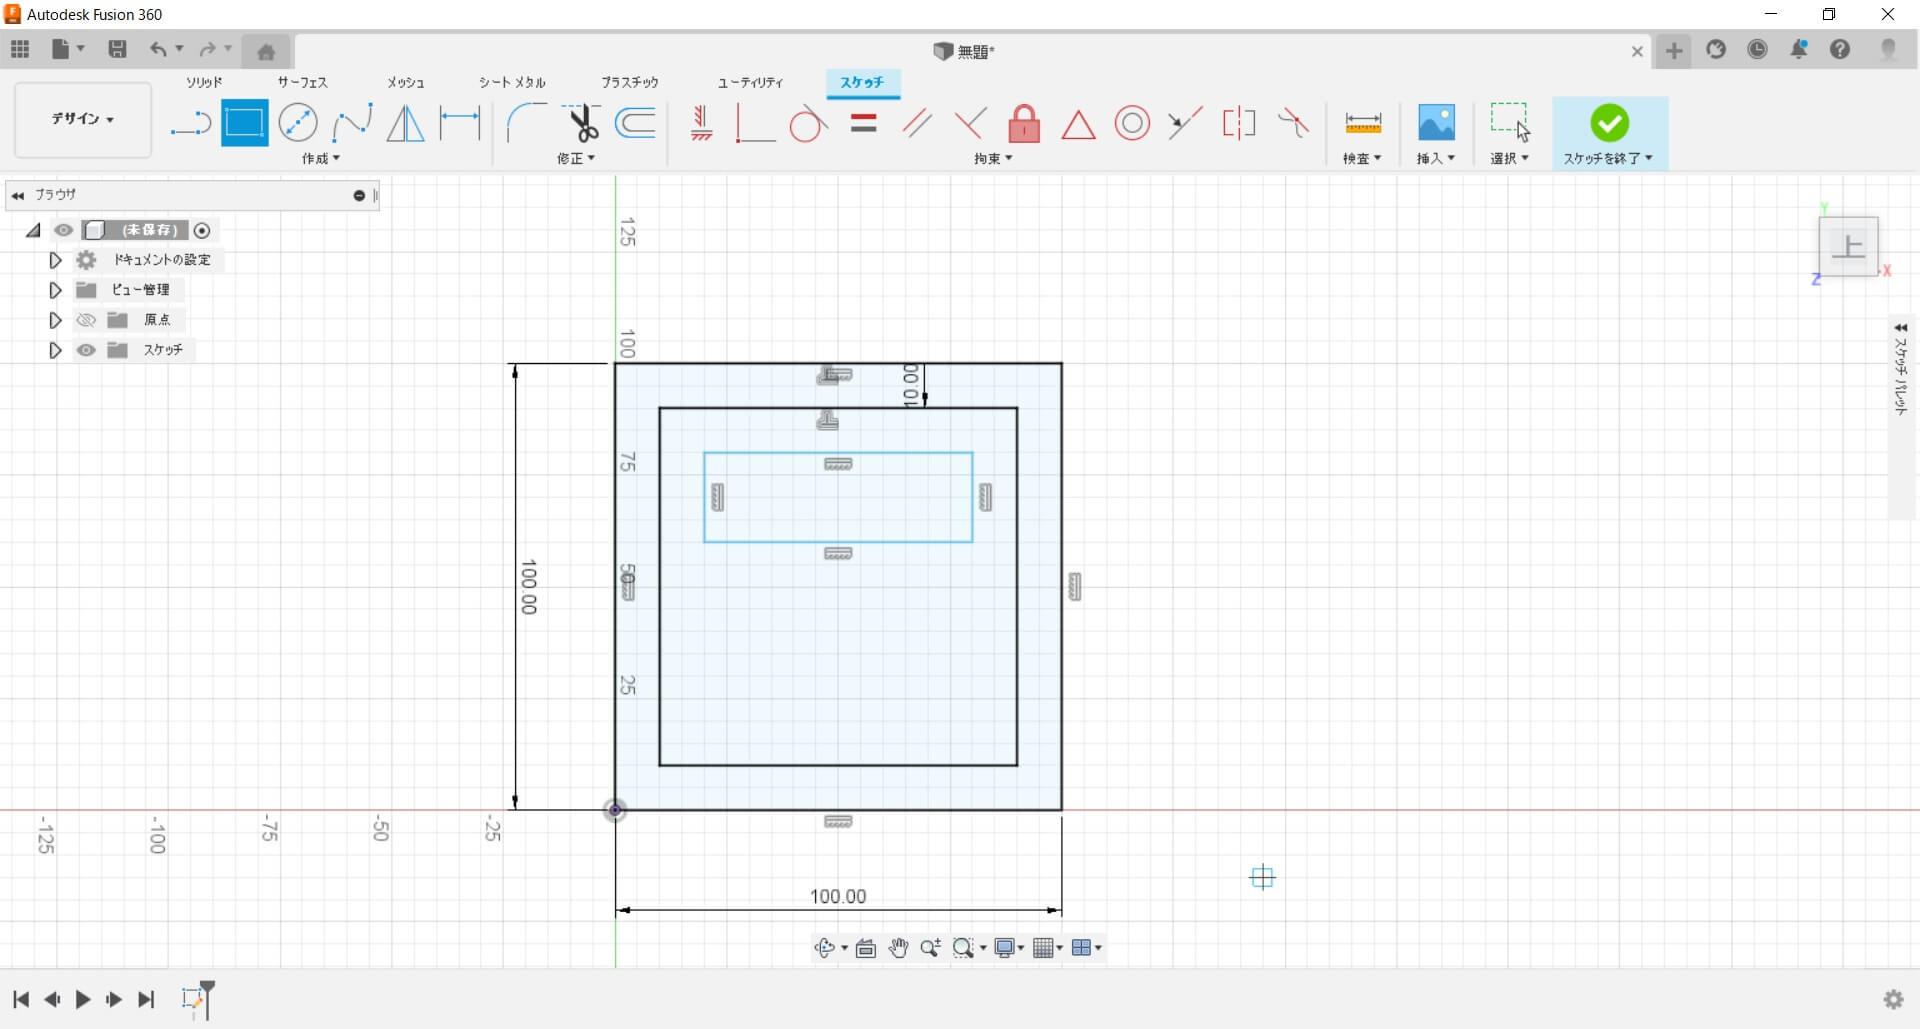Toggle the root component activate radio button
The image size is (1920, 1029).
click(202, 231)
